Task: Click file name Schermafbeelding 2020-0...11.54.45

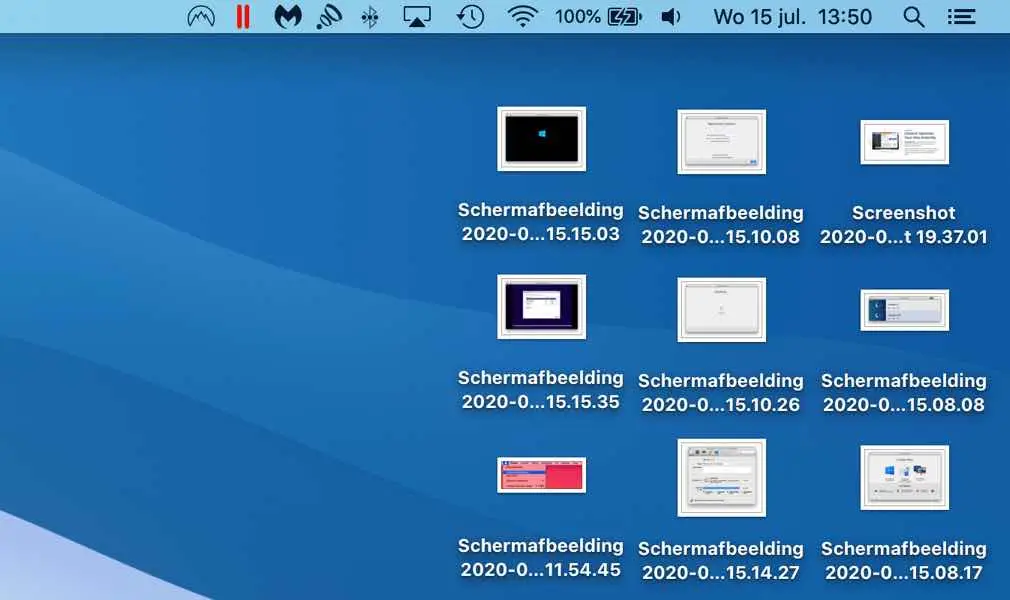Action: point(540,557)
